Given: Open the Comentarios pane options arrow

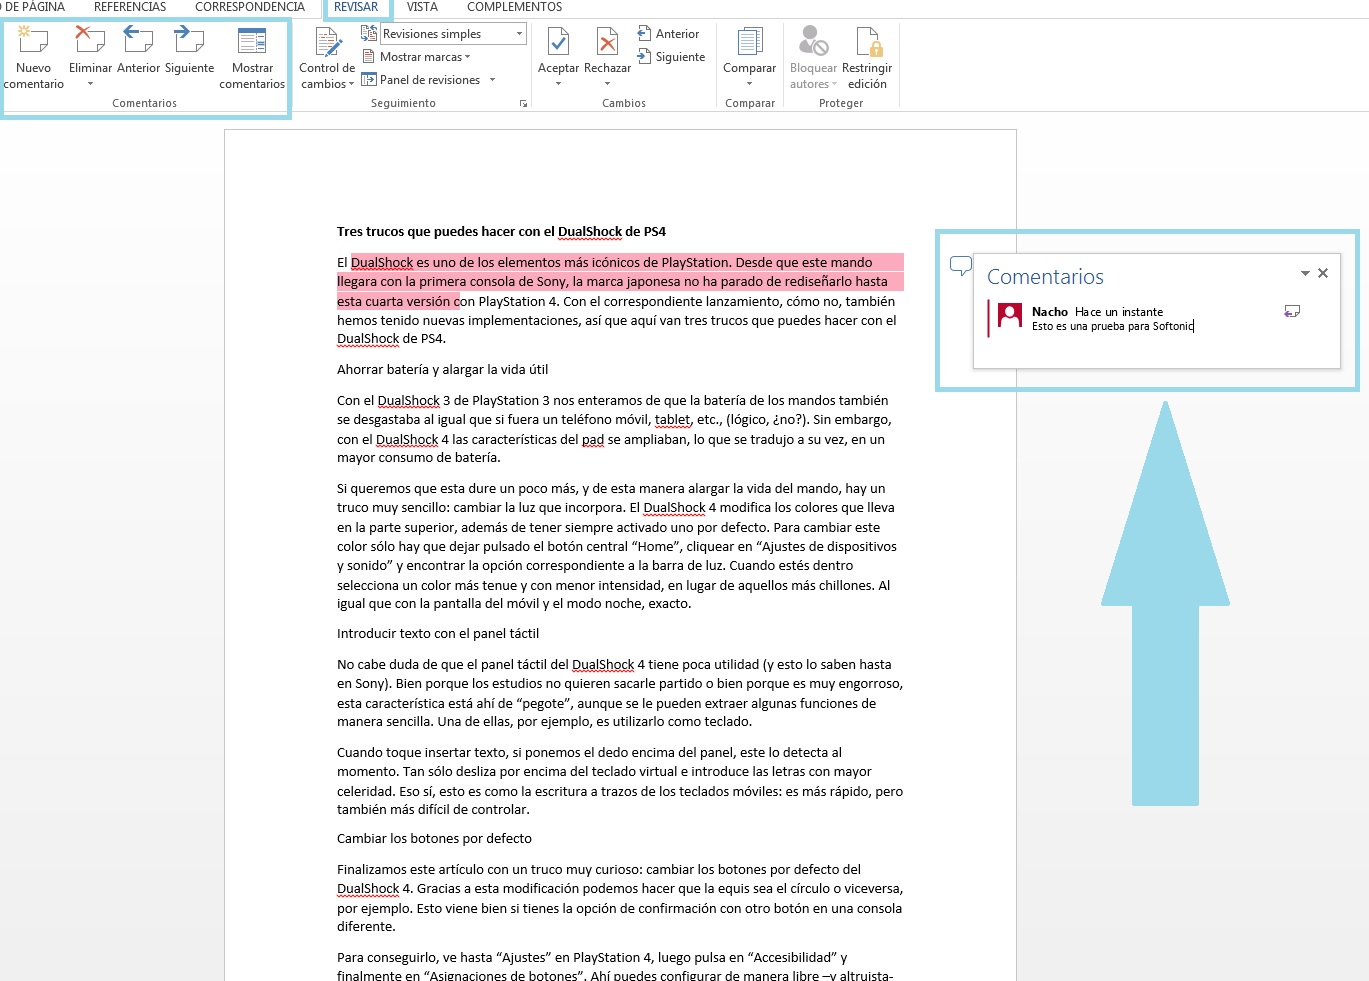Looking at the screenshot, I should (x=1305, y=273).
